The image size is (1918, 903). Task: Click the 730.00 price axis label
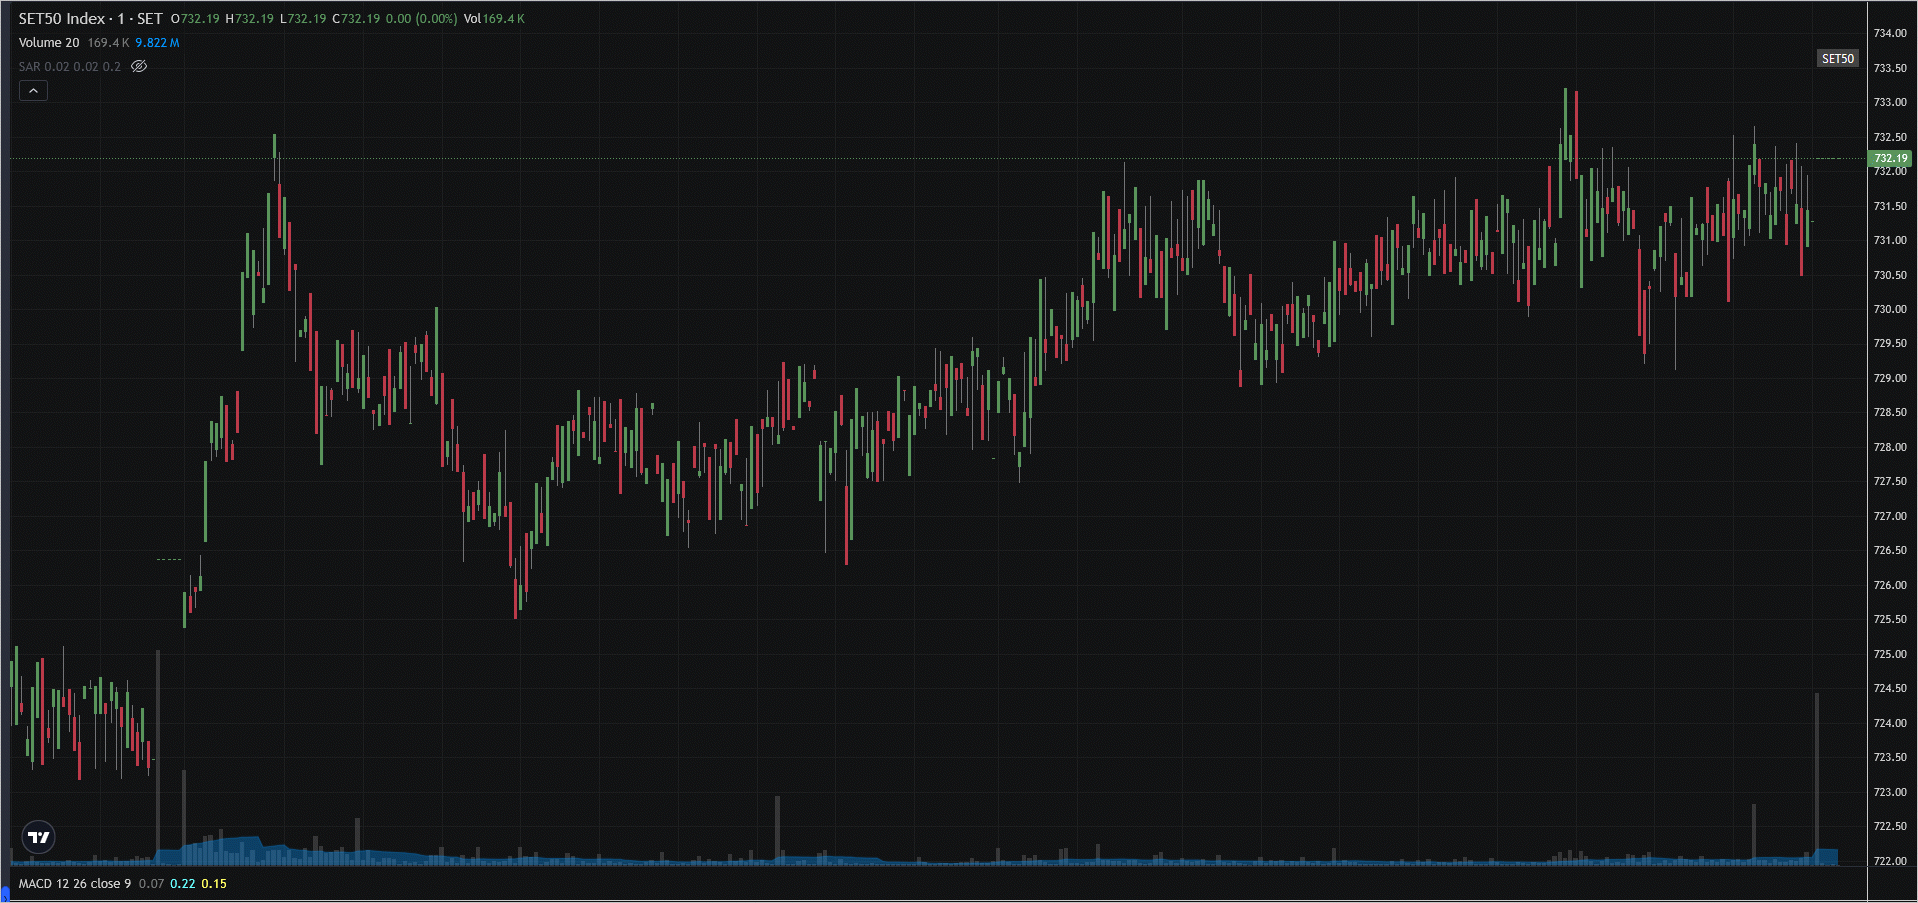(1889, 309)
